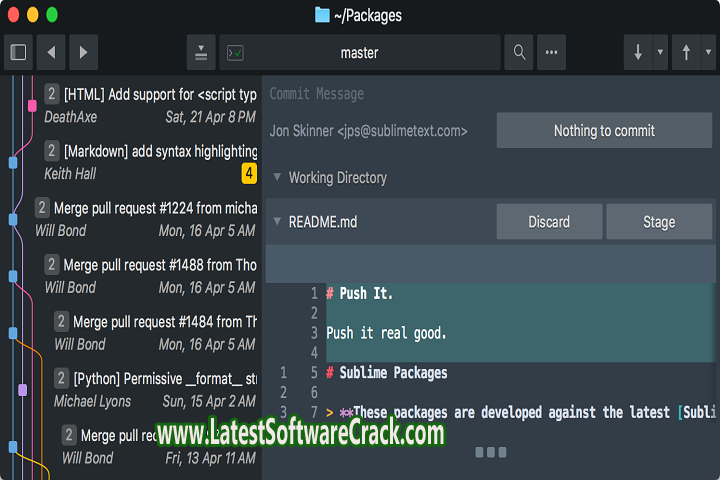Collapse the README.md file diff

point(277,222)
